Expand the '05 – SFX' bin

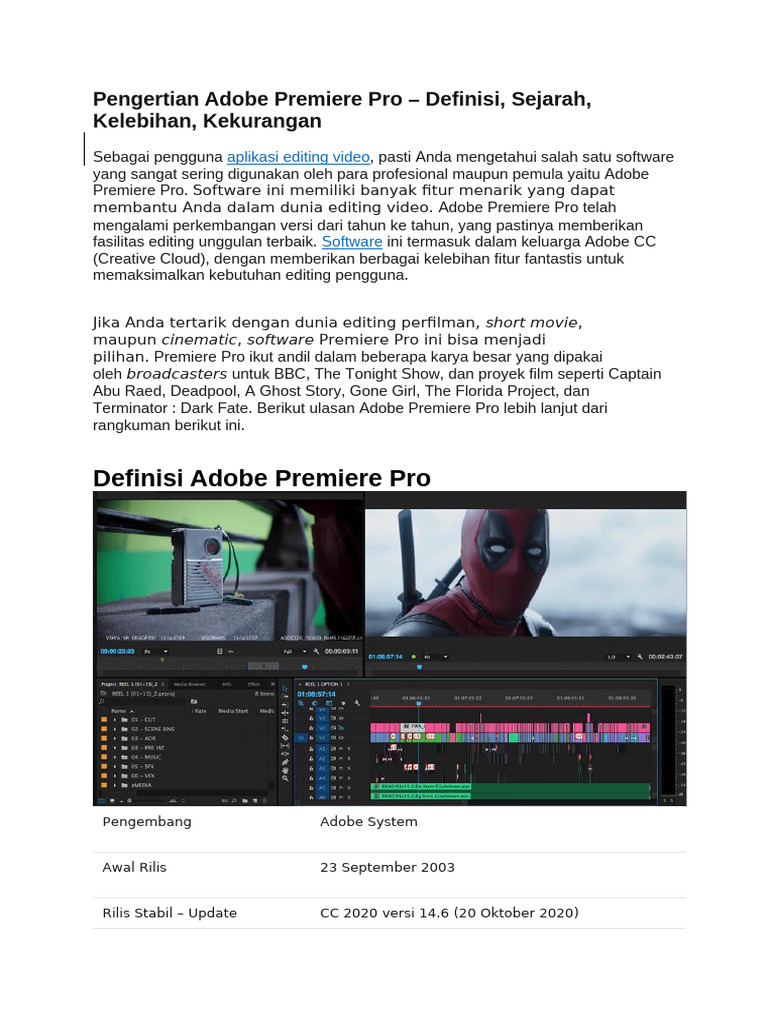[115, 767]
